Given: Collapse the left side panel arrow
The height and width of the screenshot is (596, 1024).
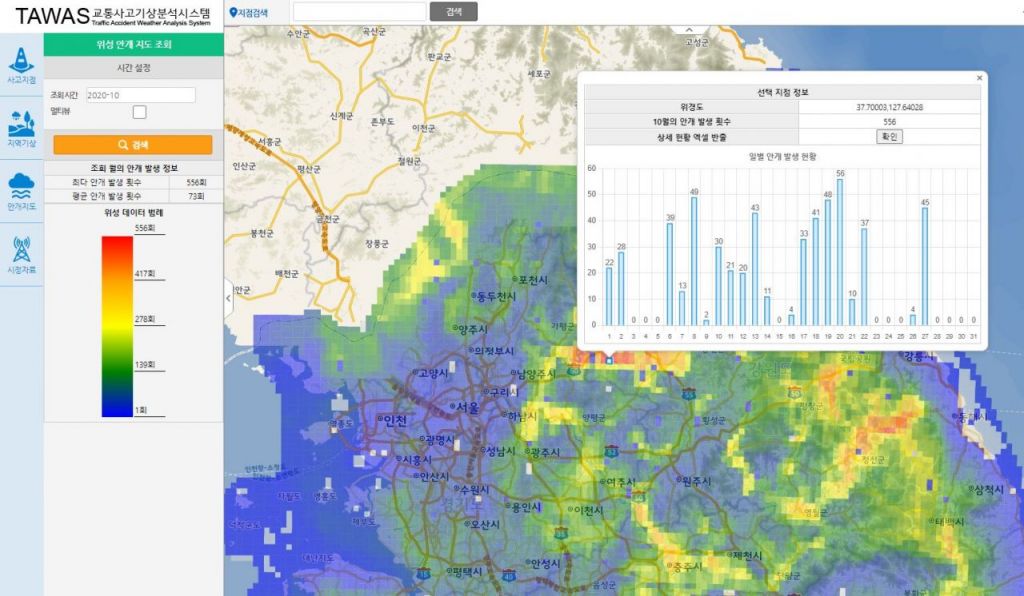Looking at the screenshot, I should tap(228, 298).
